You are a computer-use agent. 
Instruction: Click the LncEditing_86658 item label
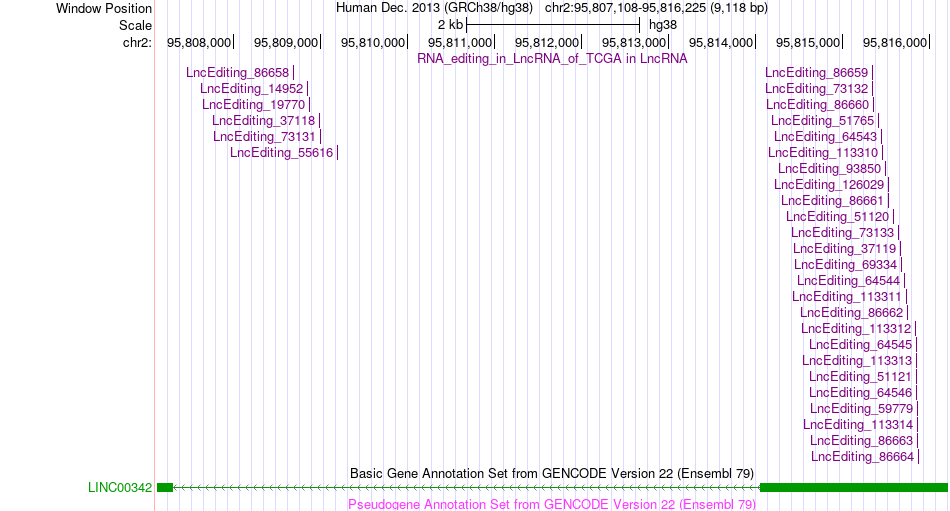238,73
